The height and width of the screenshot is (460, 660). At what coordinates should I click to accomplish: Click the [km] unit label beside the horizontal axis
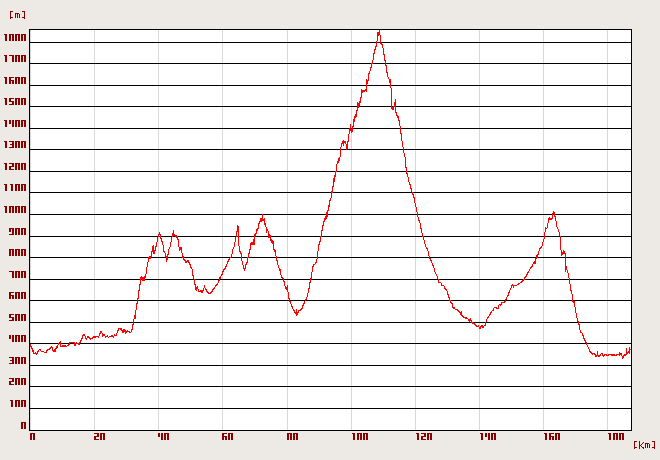(644, 443)
